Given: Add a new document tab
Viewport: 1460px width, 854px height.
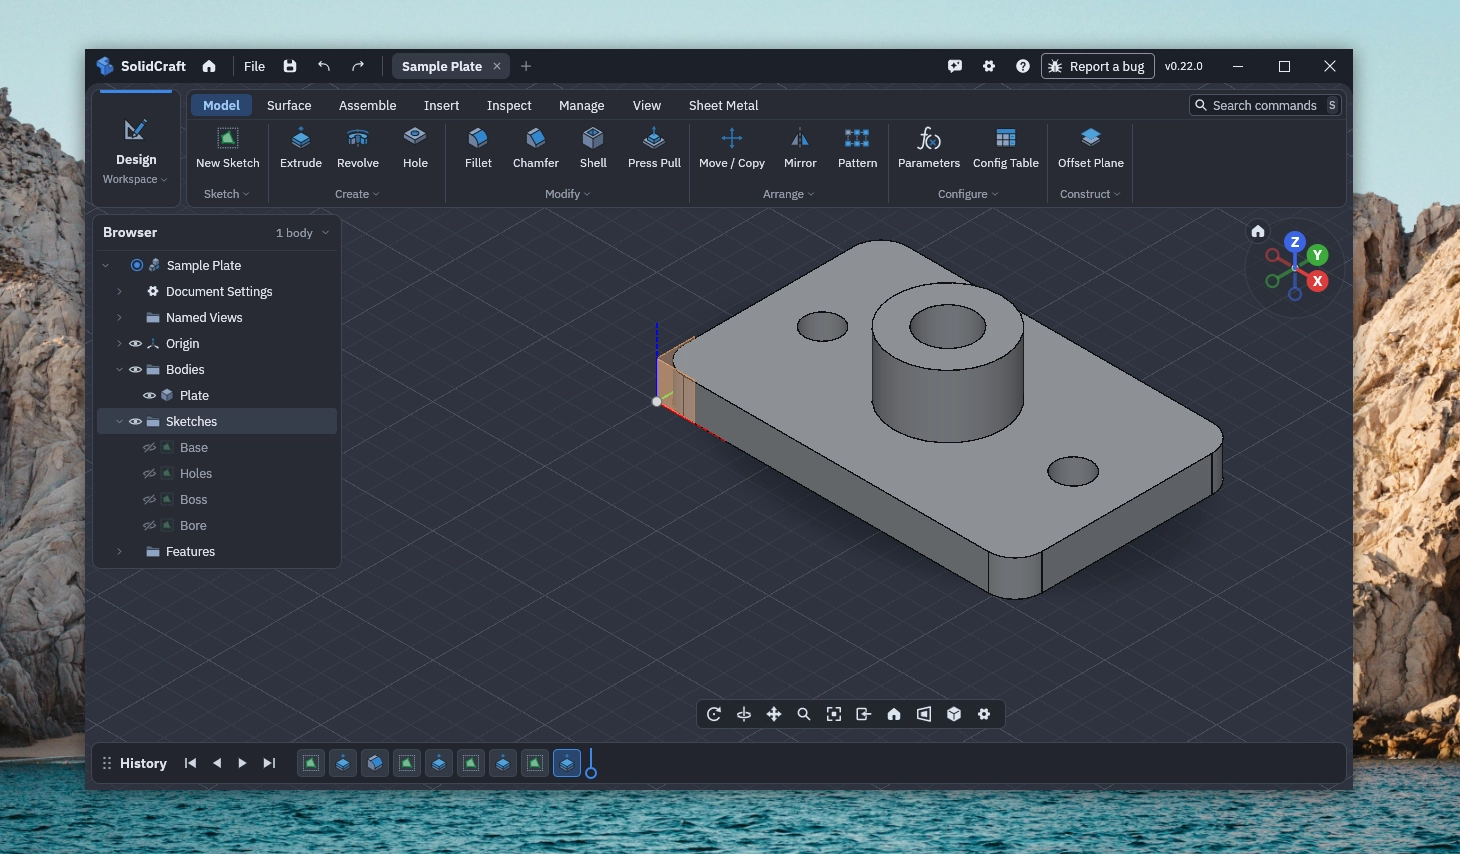Looking at the screenshot, I should [x=526, y=66].
